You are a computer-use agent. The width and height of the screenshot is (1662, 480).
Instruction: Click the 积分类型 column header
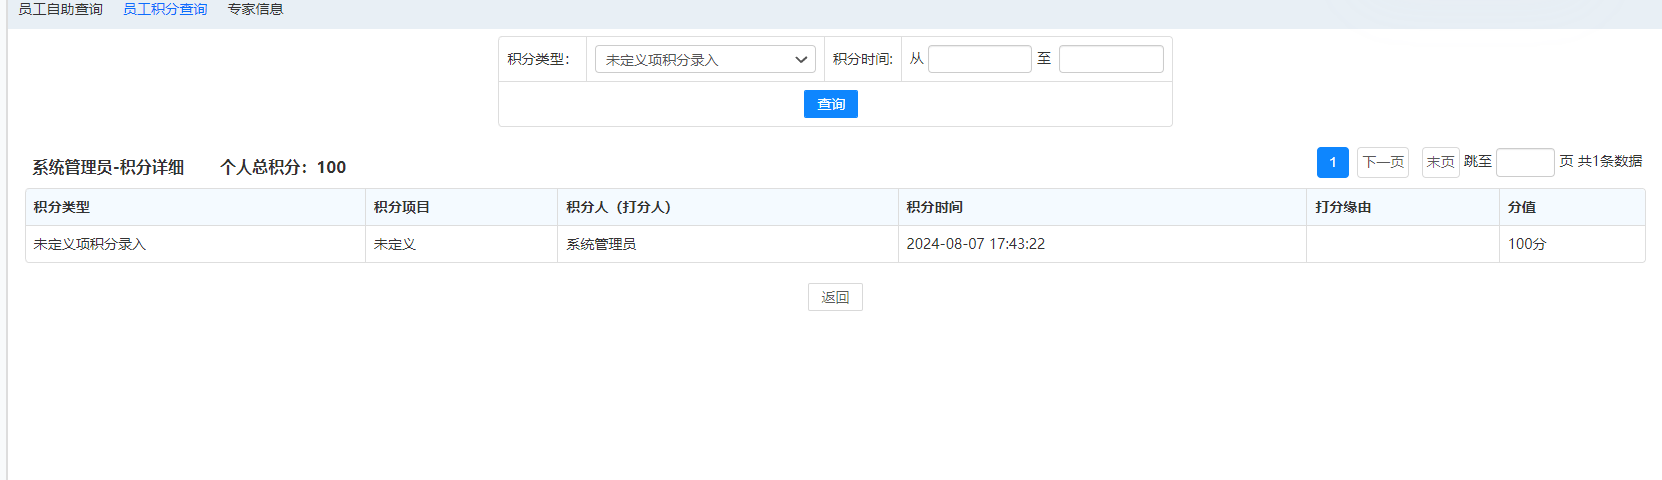tap(62, 207)
